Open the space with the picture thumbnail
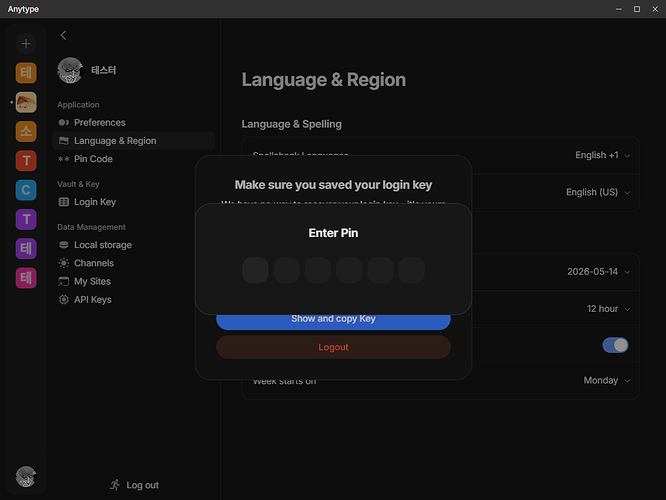The image size is (666, 500). 26,102
